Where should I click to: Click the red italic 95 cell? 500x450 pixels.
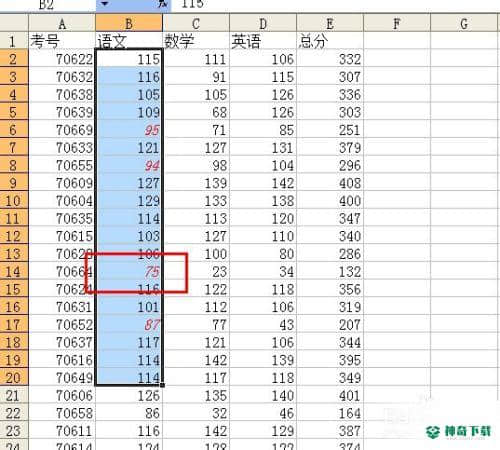pos(129,130)
